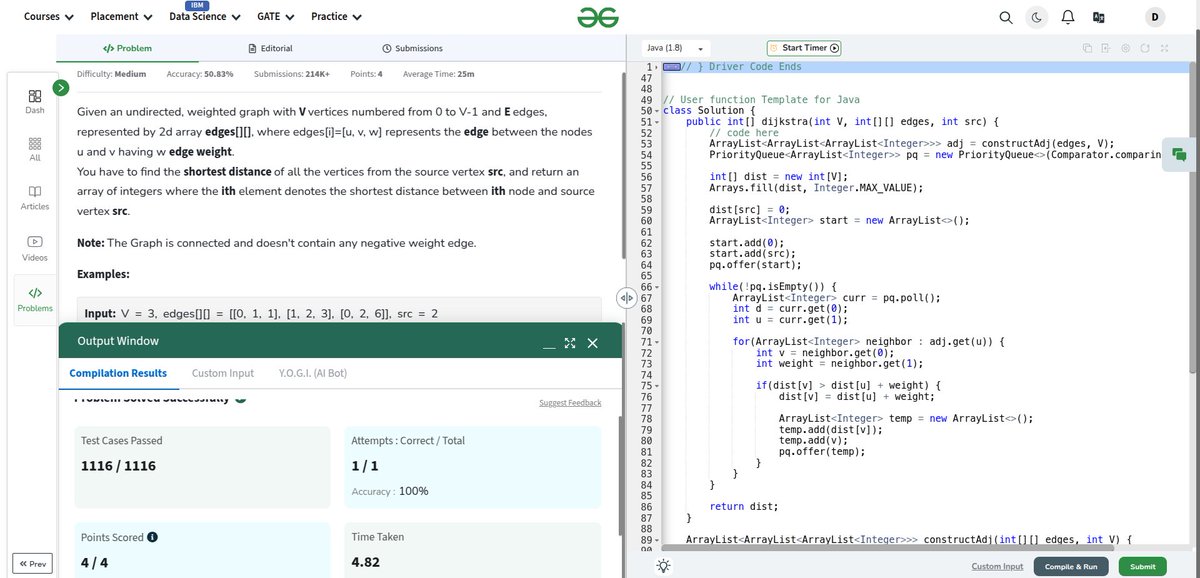Open the Courses dropdown menu
Image resolution: width=1200 pixels, height=578 pixels.
click(48, 17)
